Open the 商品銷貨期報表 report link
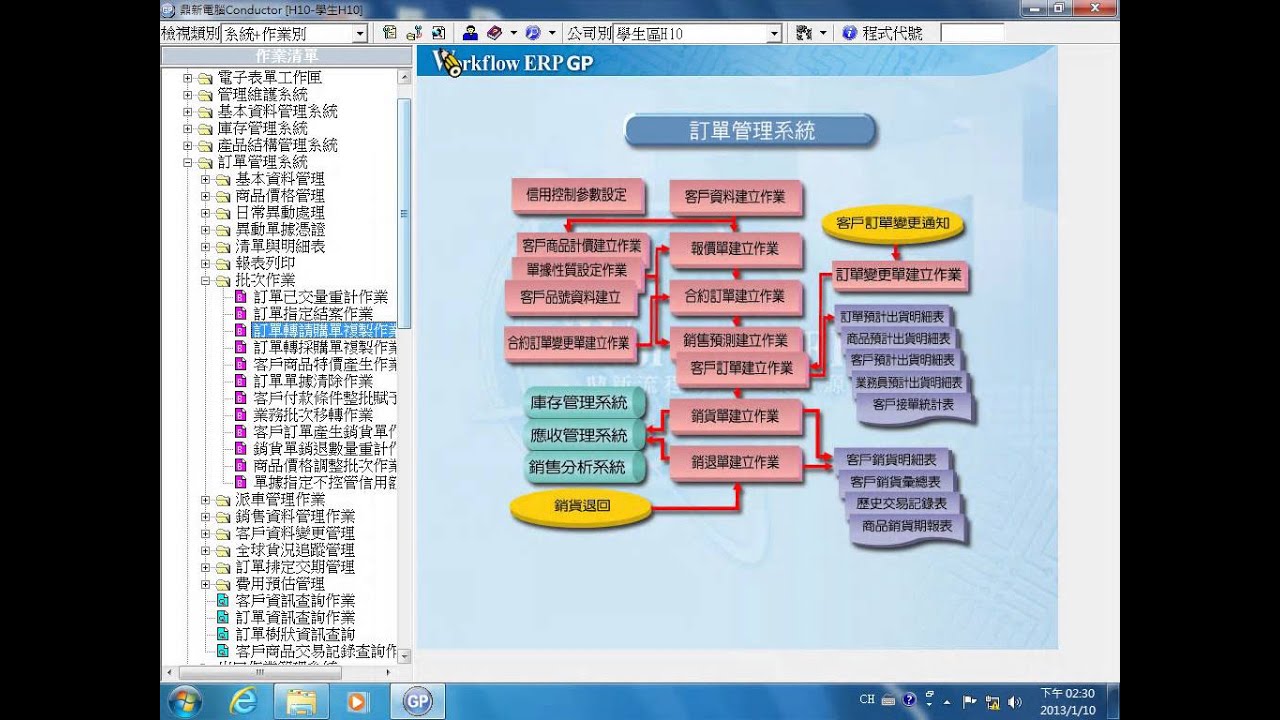 coord(907,526)
